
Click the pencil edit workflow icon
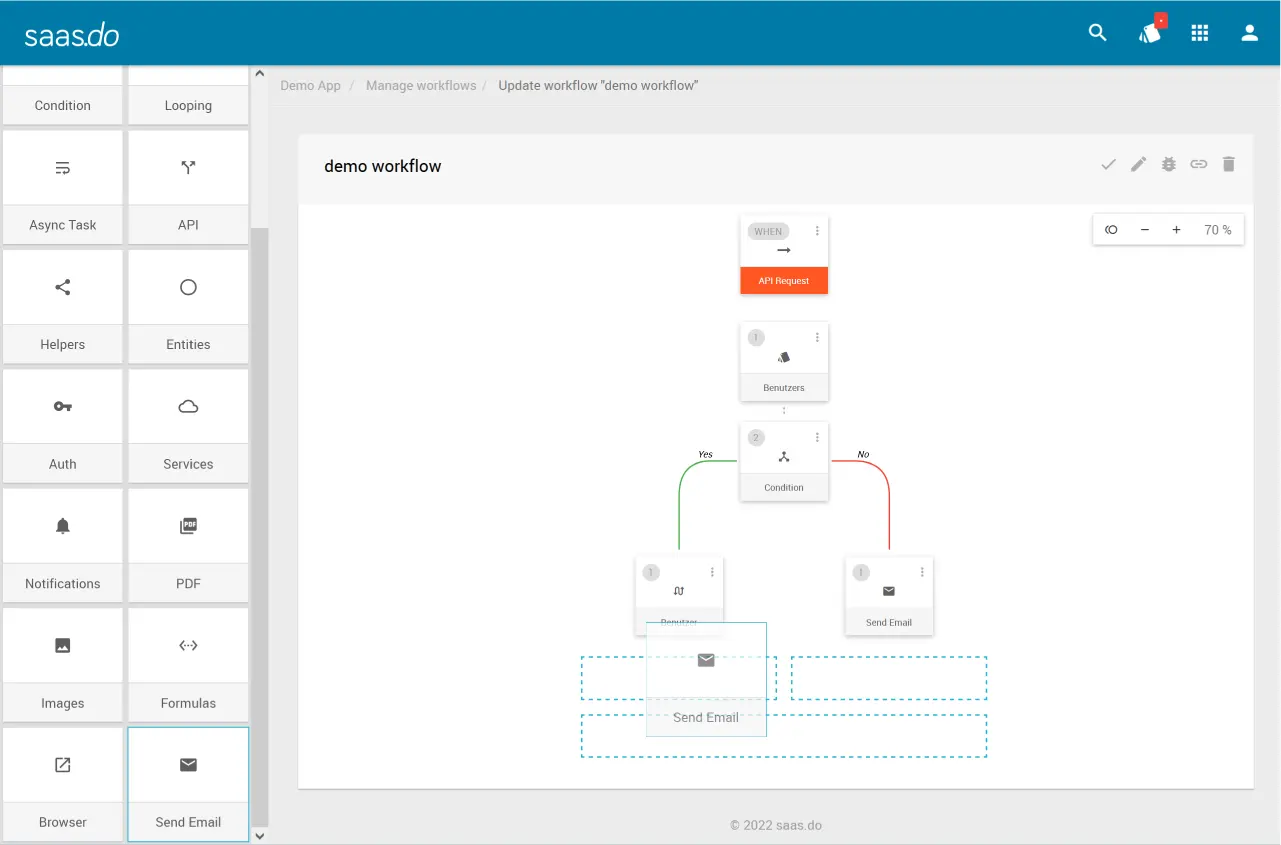(1138, 164)
